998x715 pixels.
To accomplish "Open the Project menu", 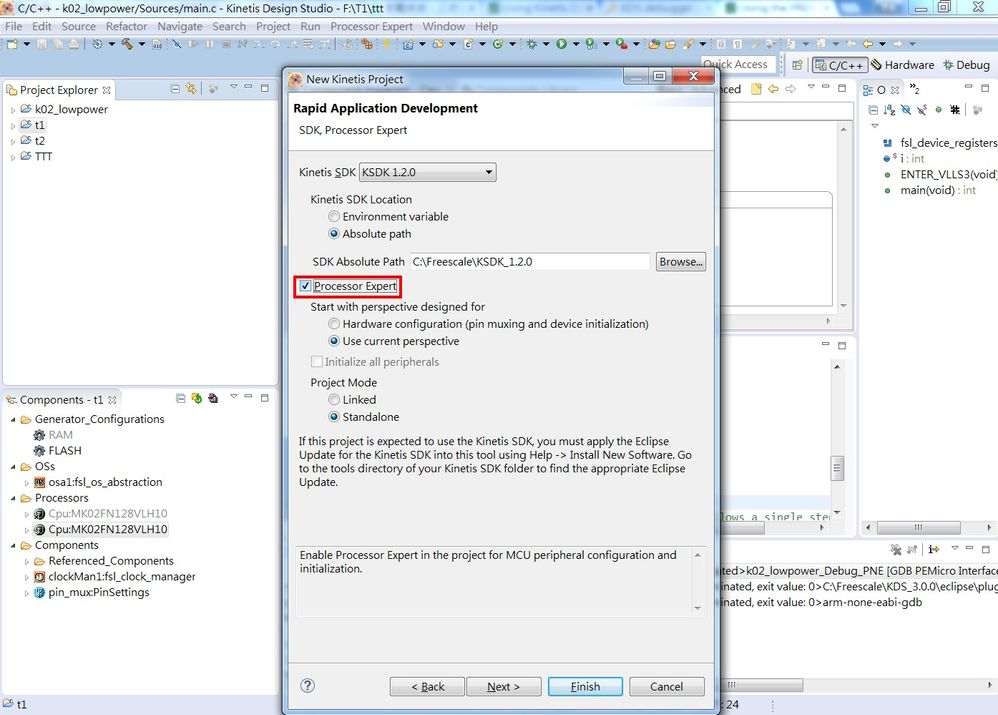I will click(273, 26).
